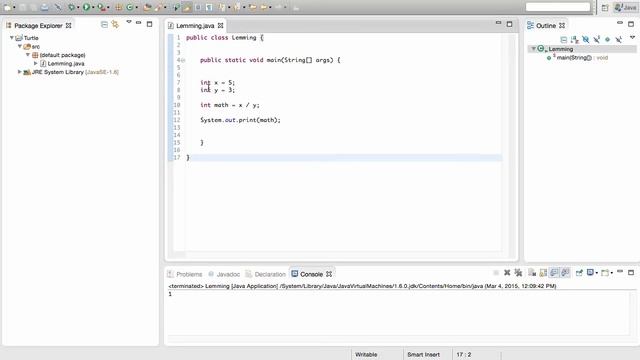This screenshot has height=360, width=640.
Task: Click the Quick Access search field
Action: 558,7
